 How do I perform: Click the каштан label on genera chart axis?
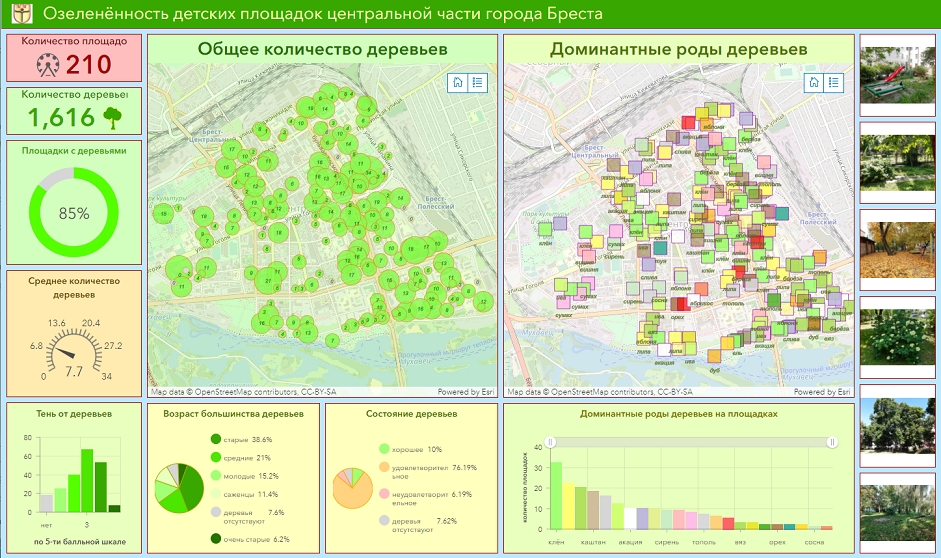[593, 542]
